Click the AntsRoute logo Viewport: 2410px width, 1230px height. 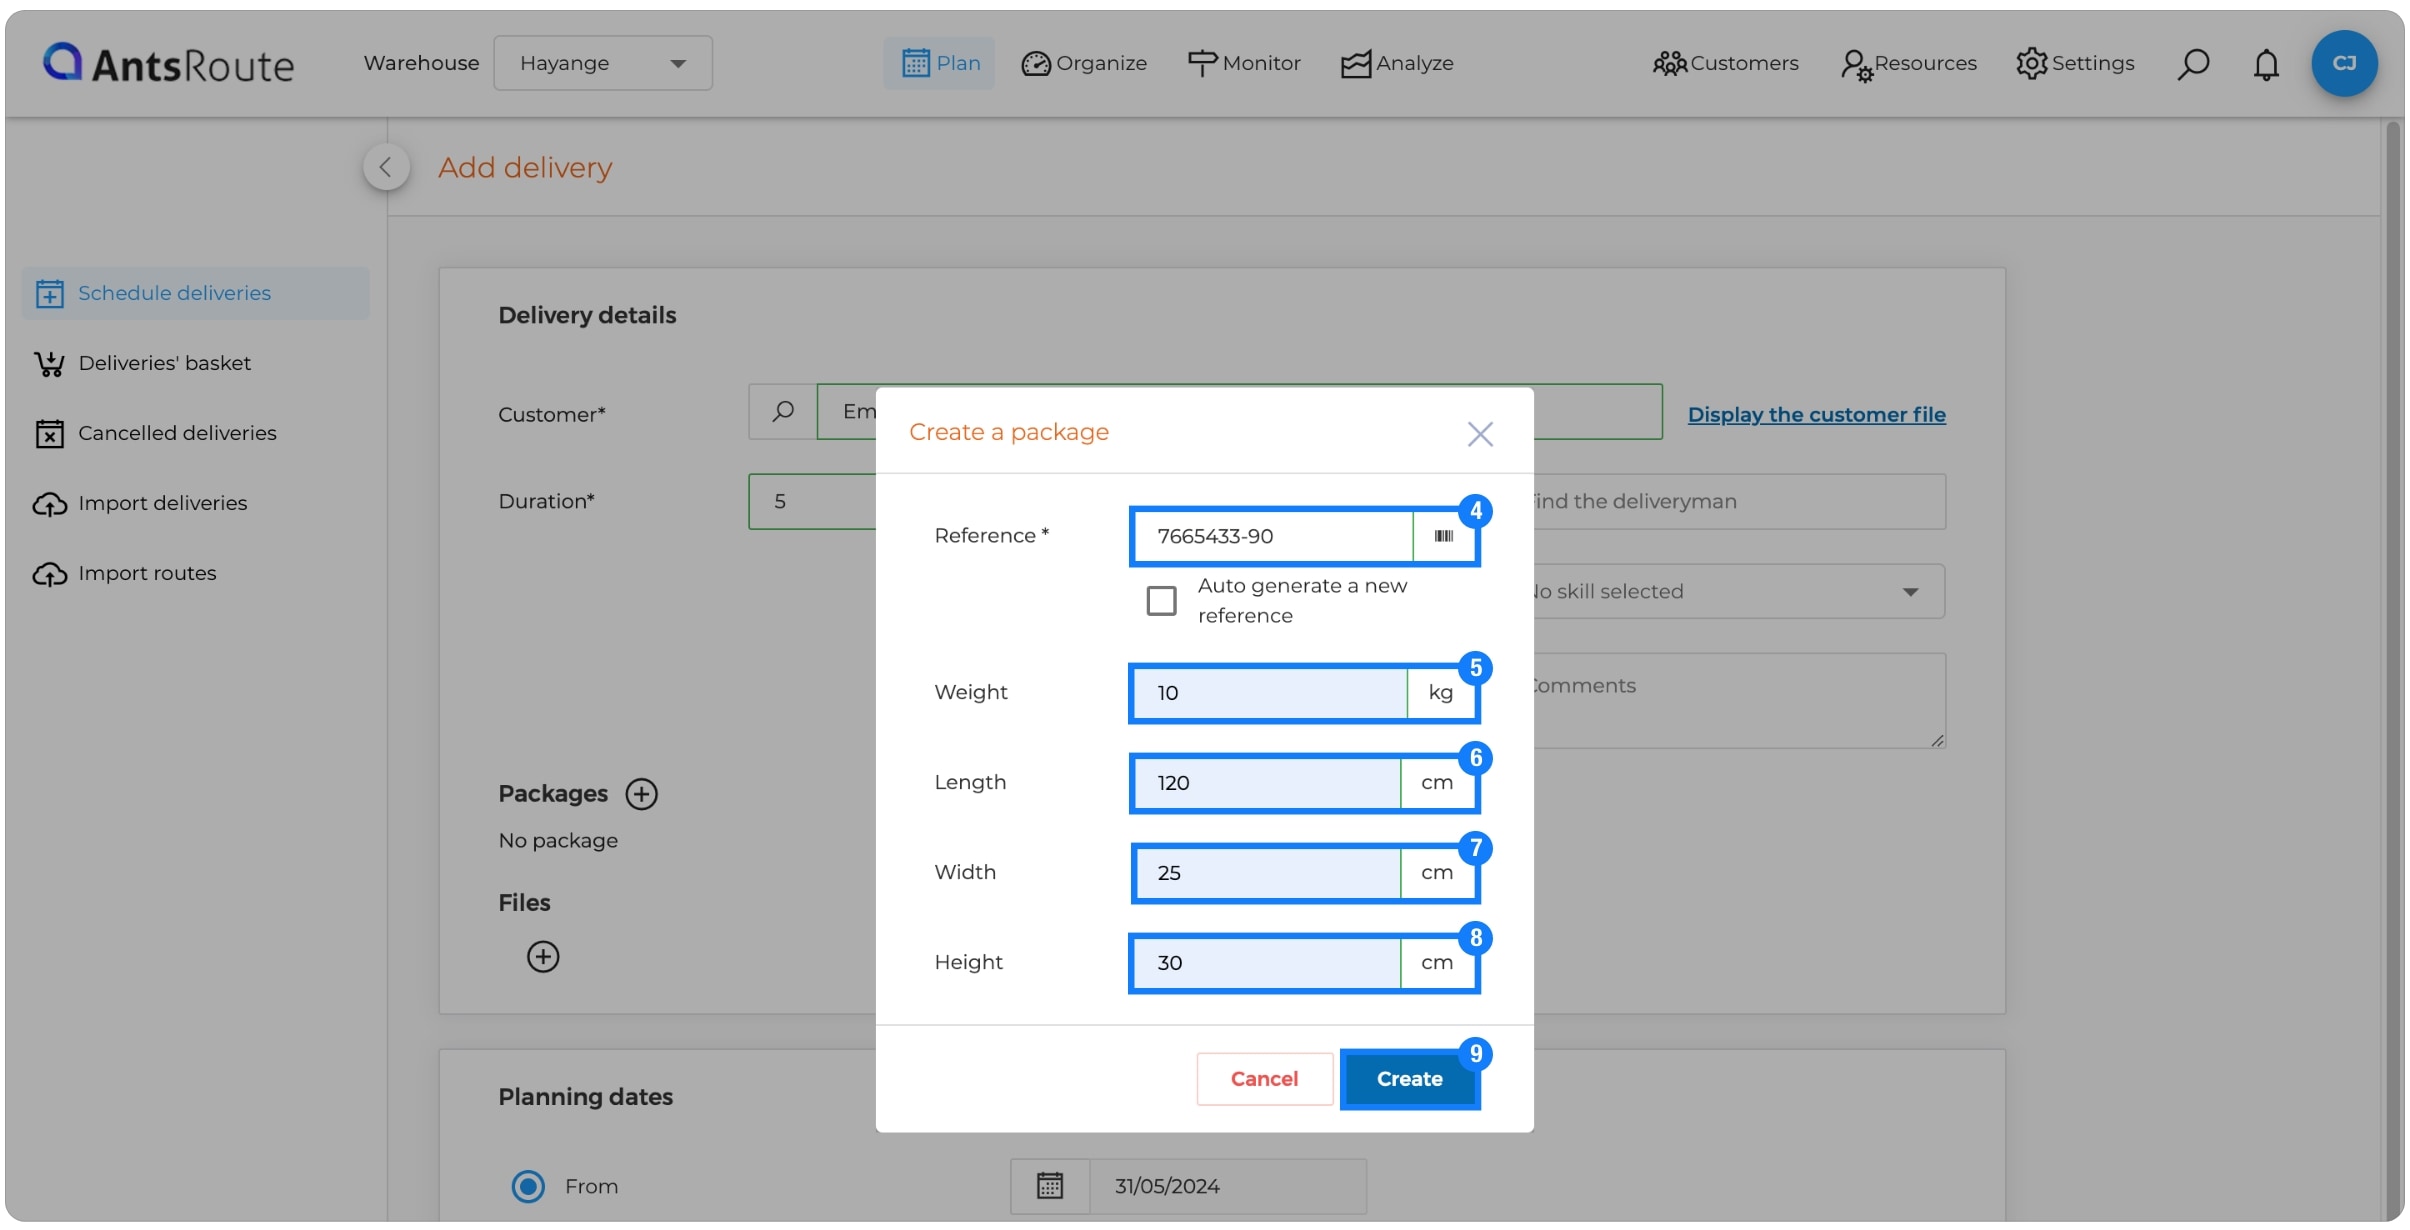coord(168,63)
